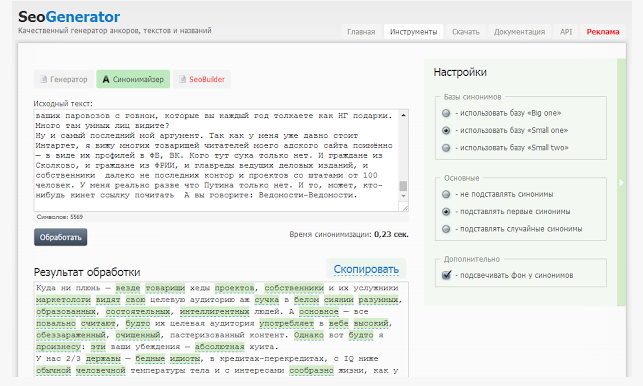Switch to the SeoBuilder tool tab
The image size is (643, 386).
pos(201,79)
